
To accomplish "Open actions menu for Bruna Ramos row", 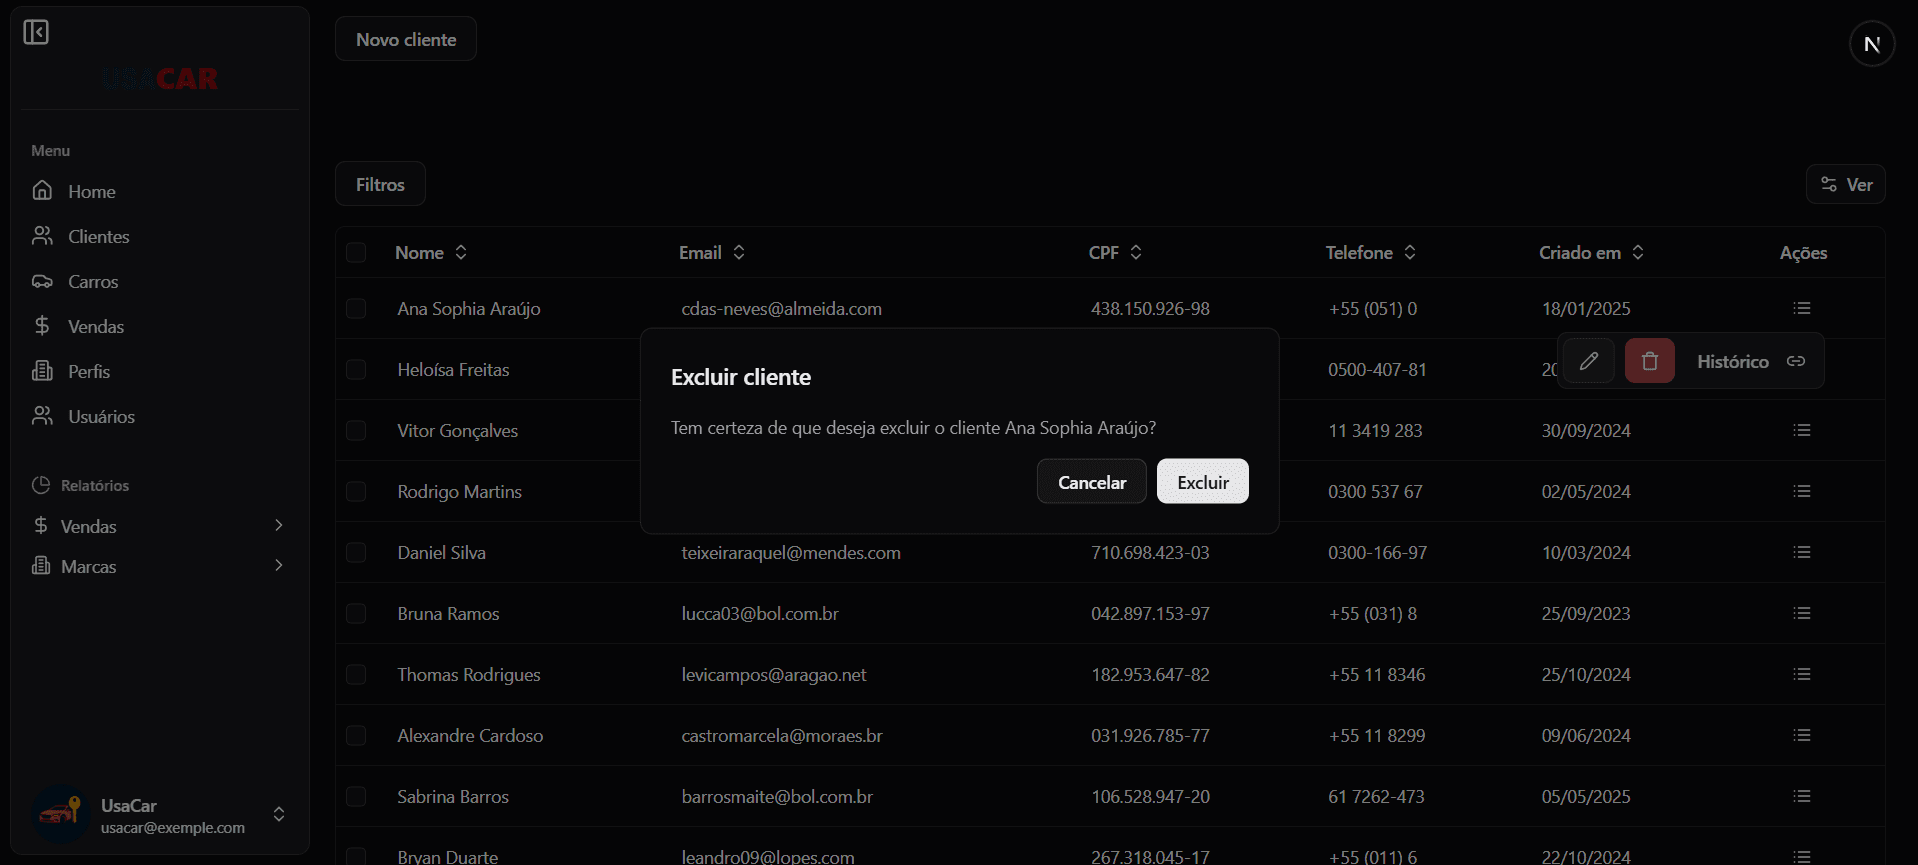I will pyautogui.click(x=1801, y=613).
